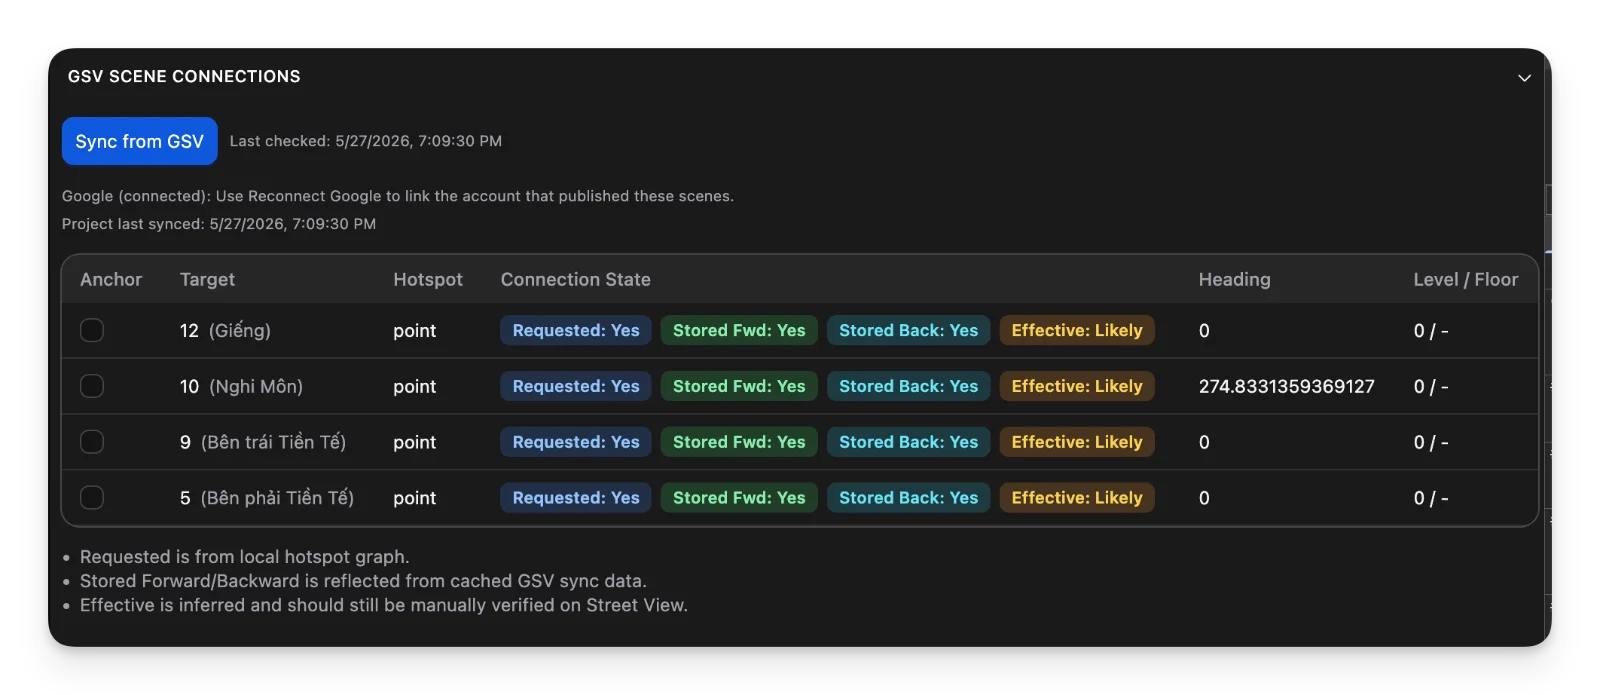This screenshot has height=695, width=1600.
Task: Click Stored Back: Yes badge in Giếng row
Action: [908, 330]
